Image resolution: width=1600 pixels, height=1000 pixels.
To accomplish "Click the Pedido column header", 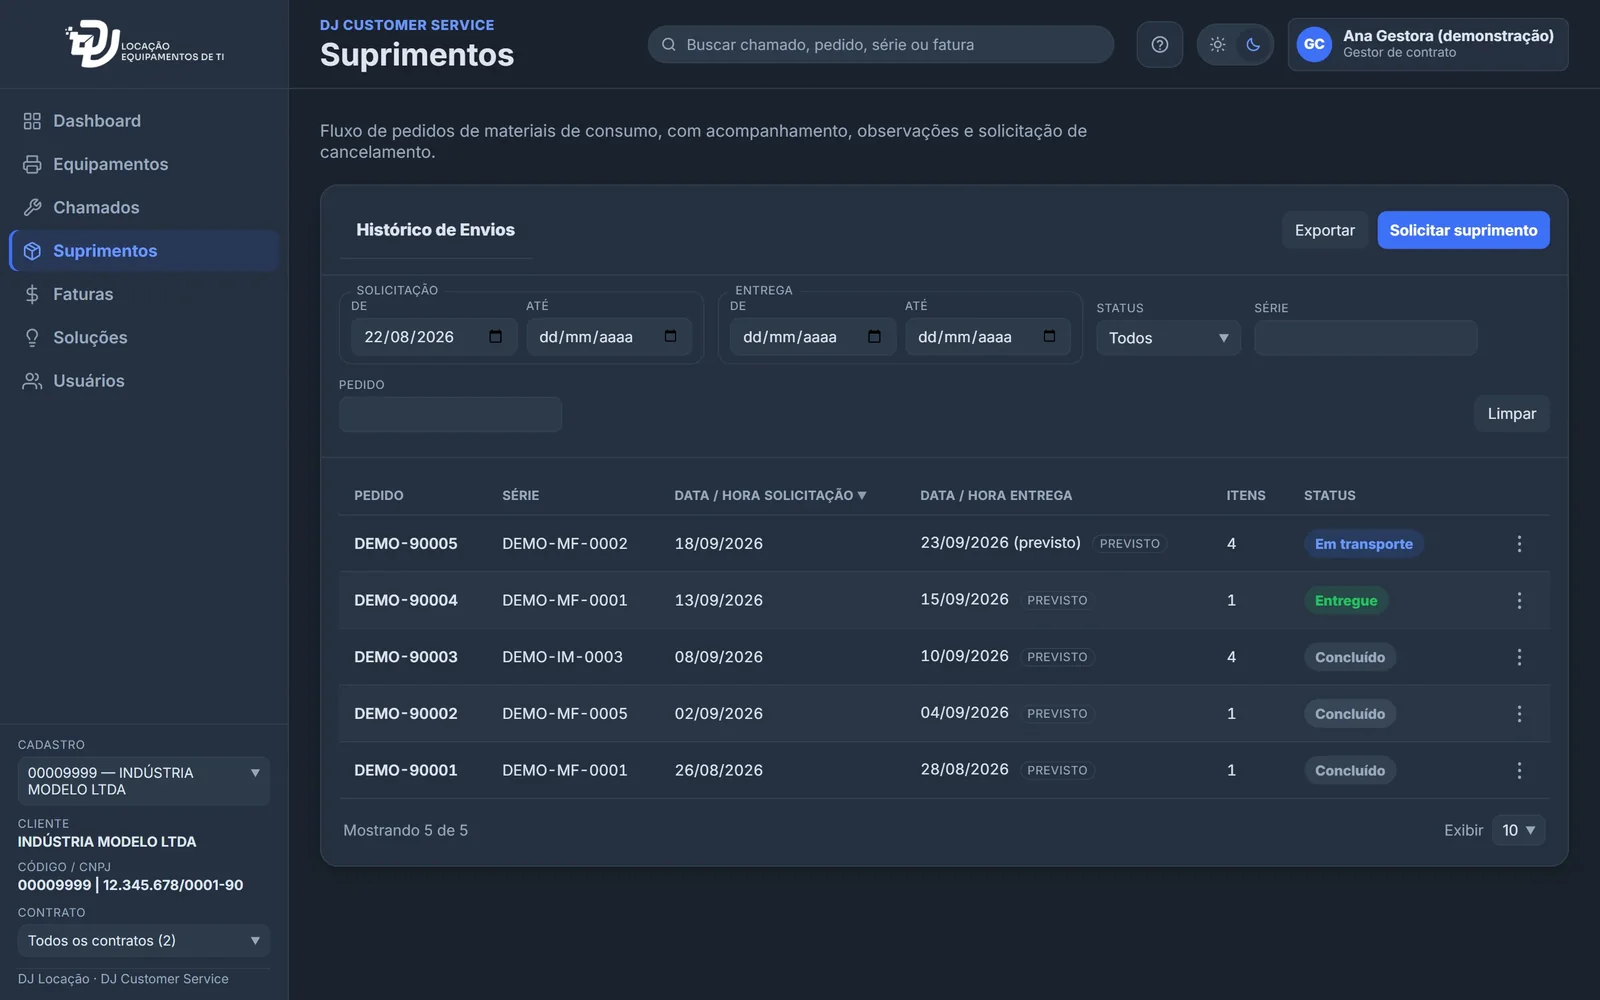I will coord(379,495).
